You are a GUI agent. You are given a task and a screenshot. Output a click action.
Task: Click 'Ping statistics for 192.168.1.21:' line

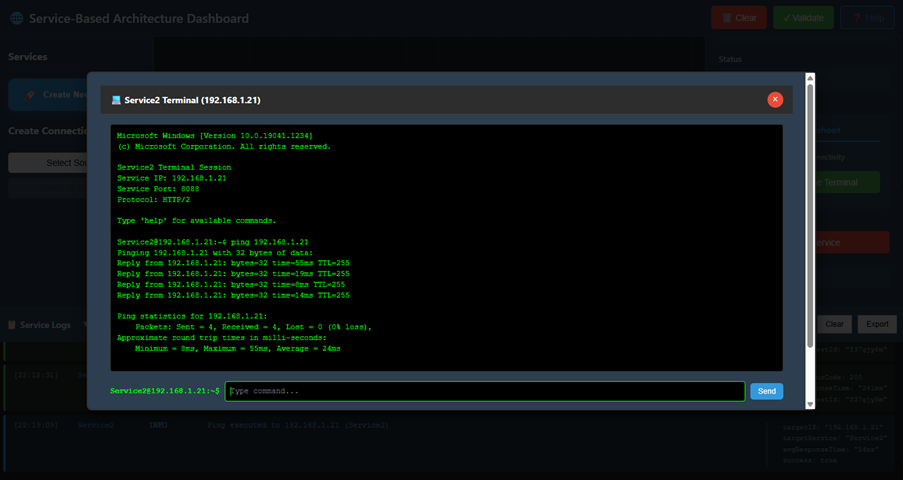[x=192, y=316]
